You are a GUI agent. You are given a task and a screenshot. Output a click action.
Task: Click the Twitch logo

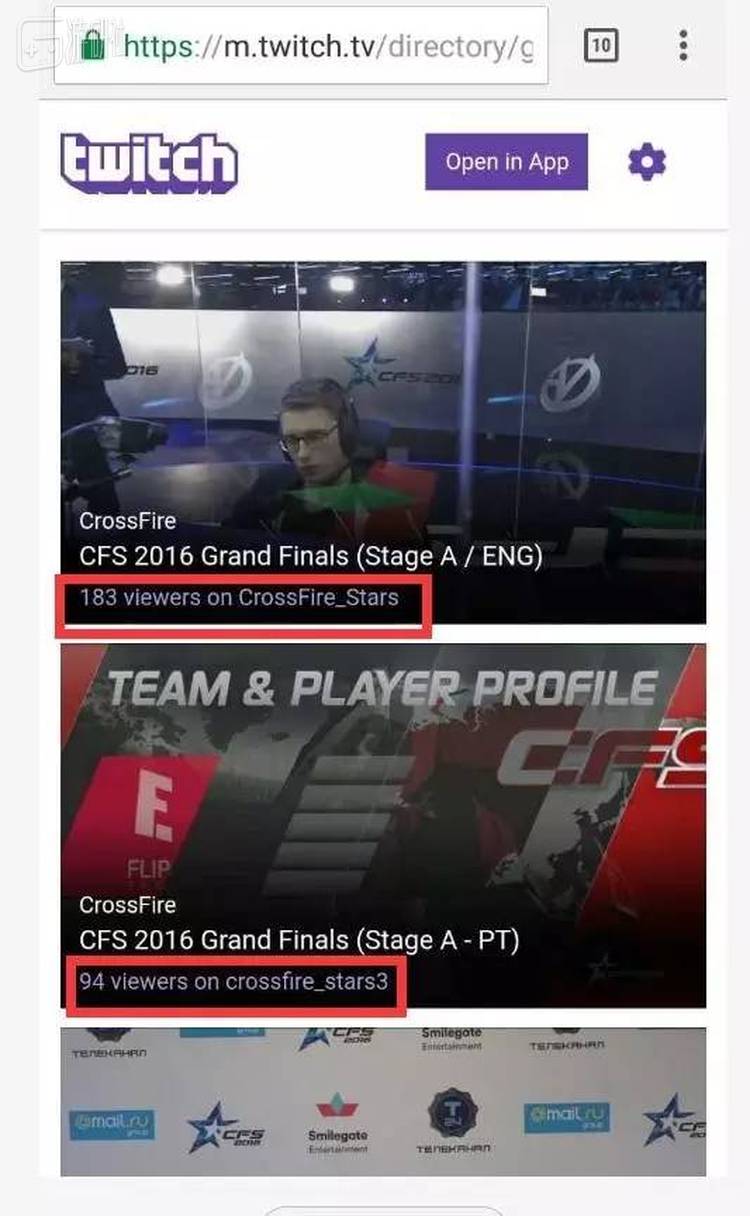pos(149,163)
